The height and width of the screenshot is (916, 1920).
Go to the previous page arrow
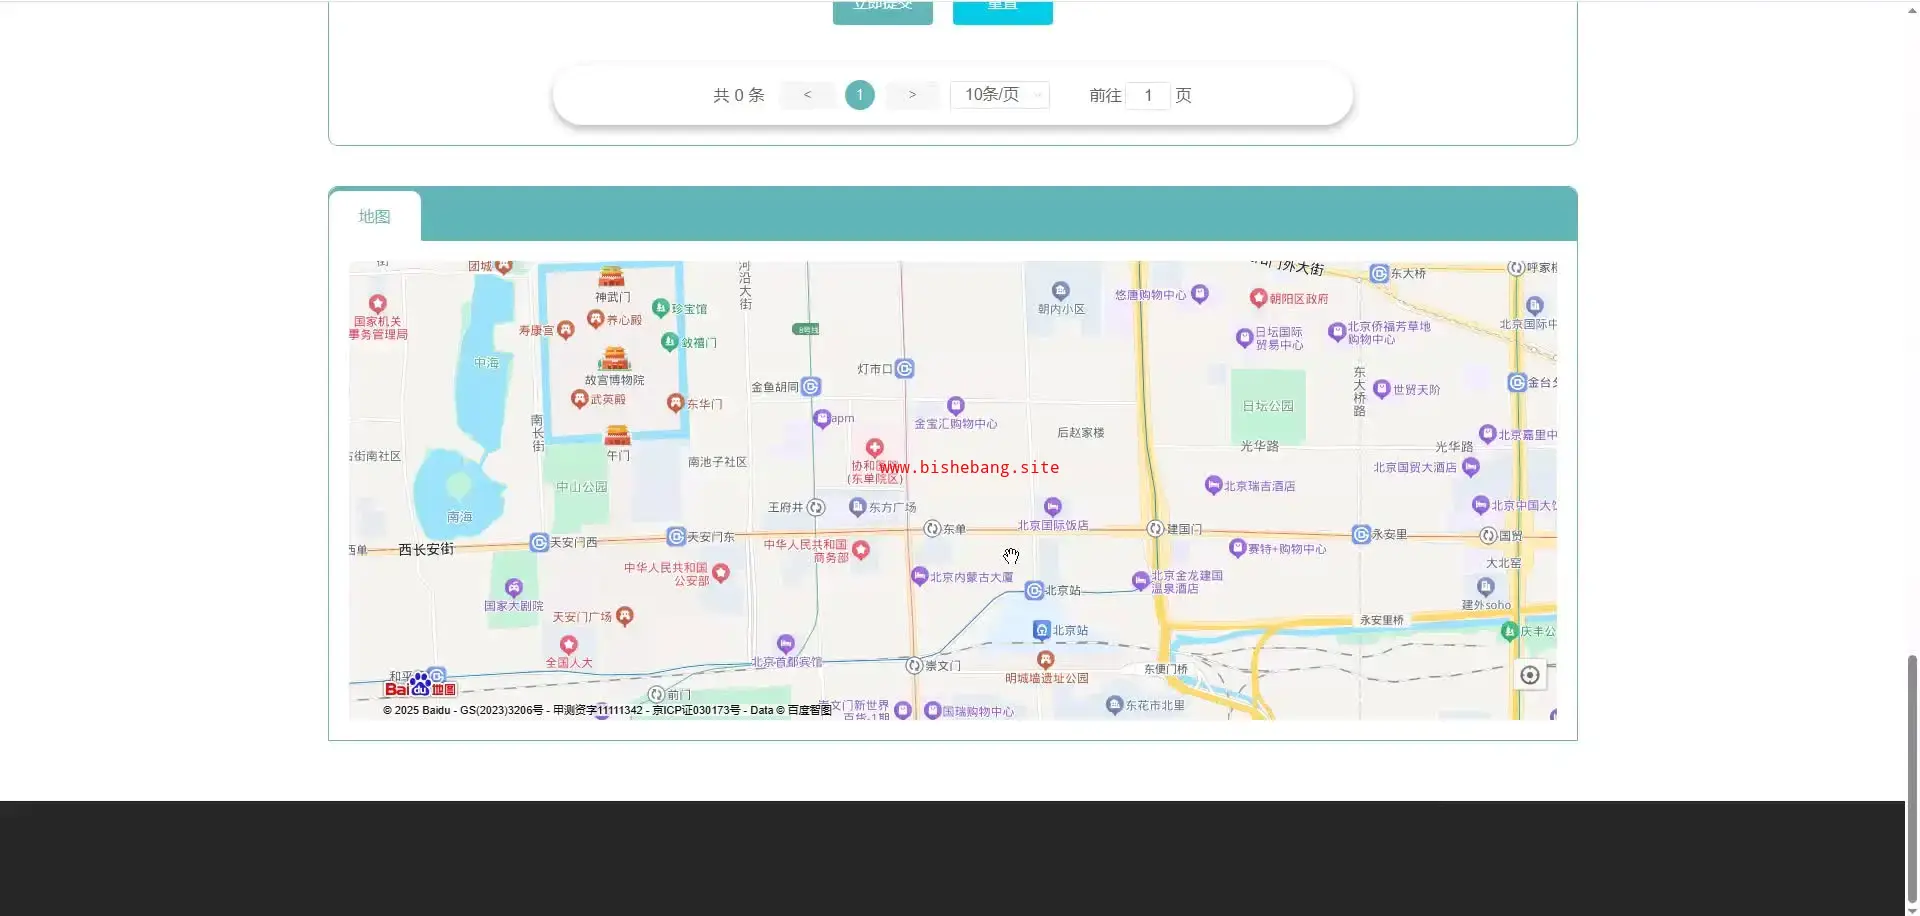click(x=807, y=95)
